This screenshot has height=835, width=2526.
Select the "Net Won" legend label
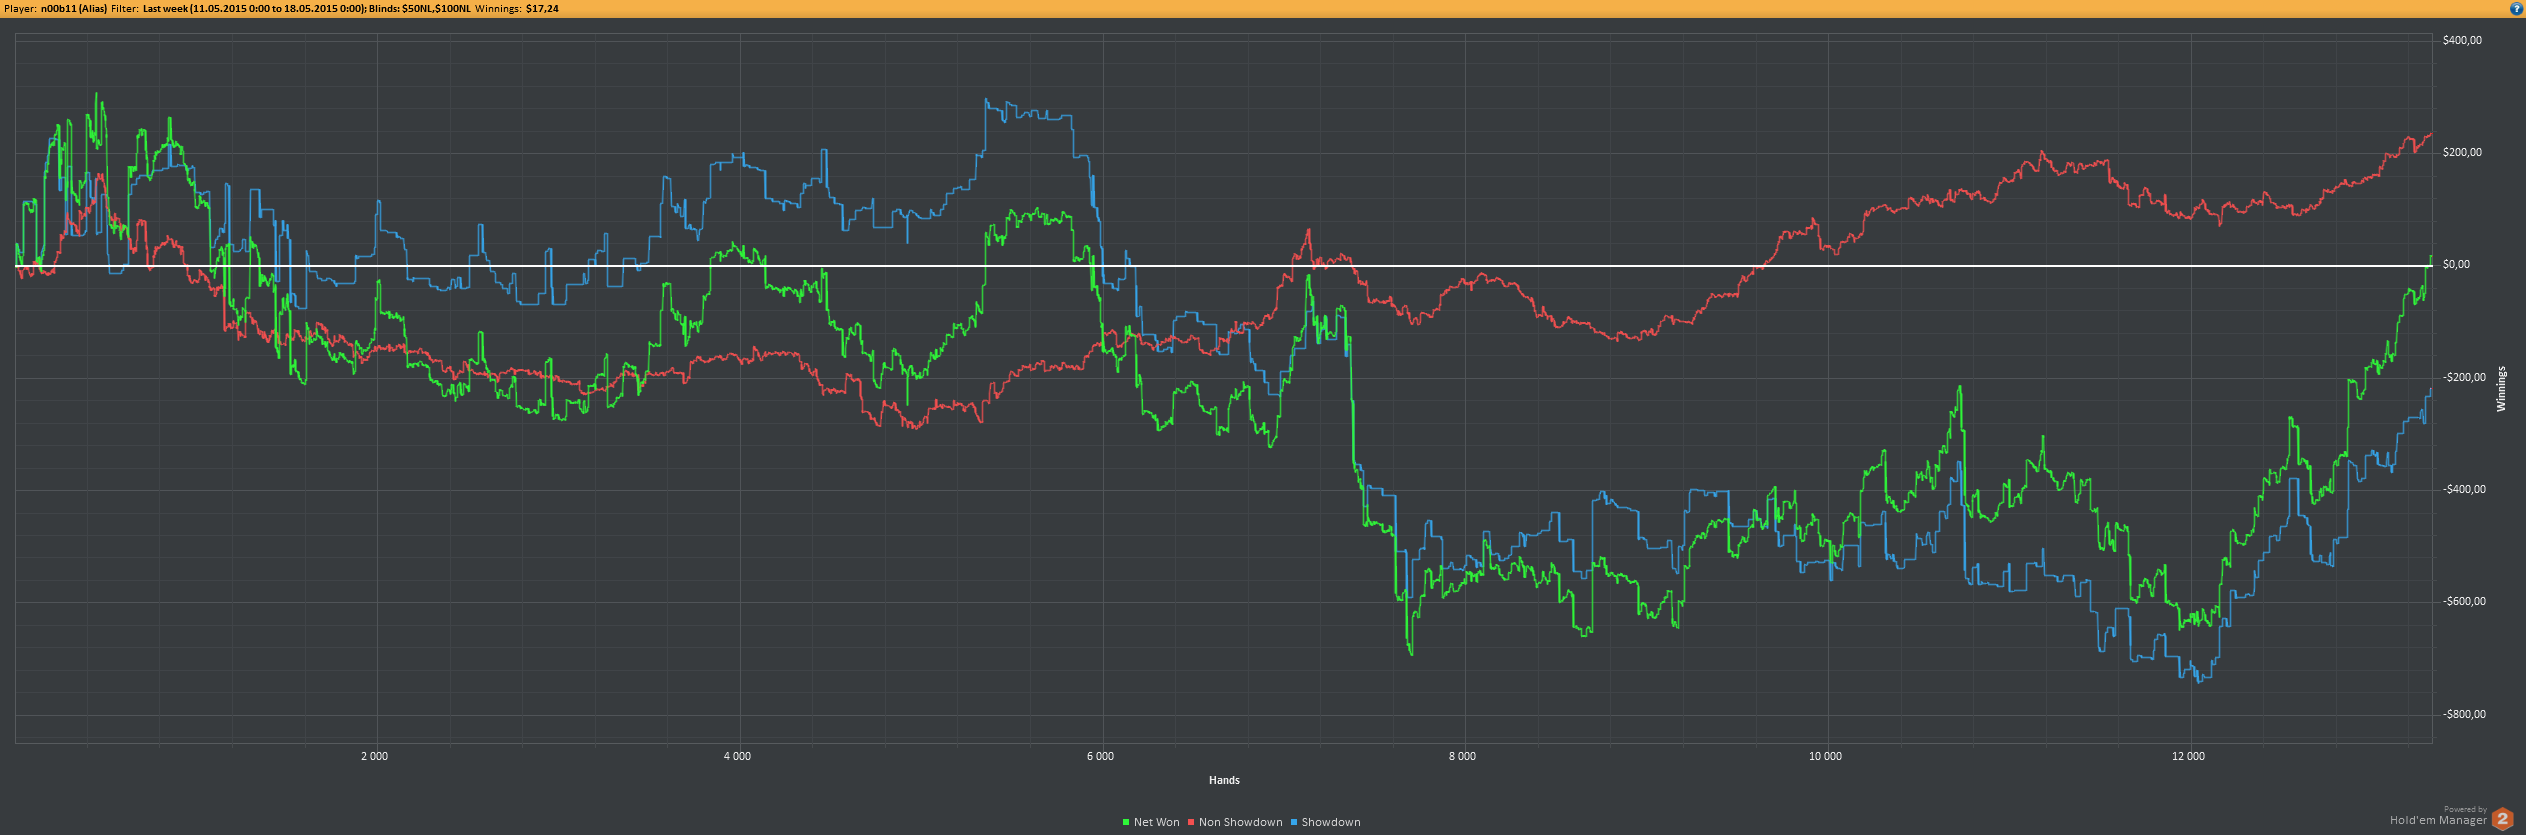[1156, 823]
